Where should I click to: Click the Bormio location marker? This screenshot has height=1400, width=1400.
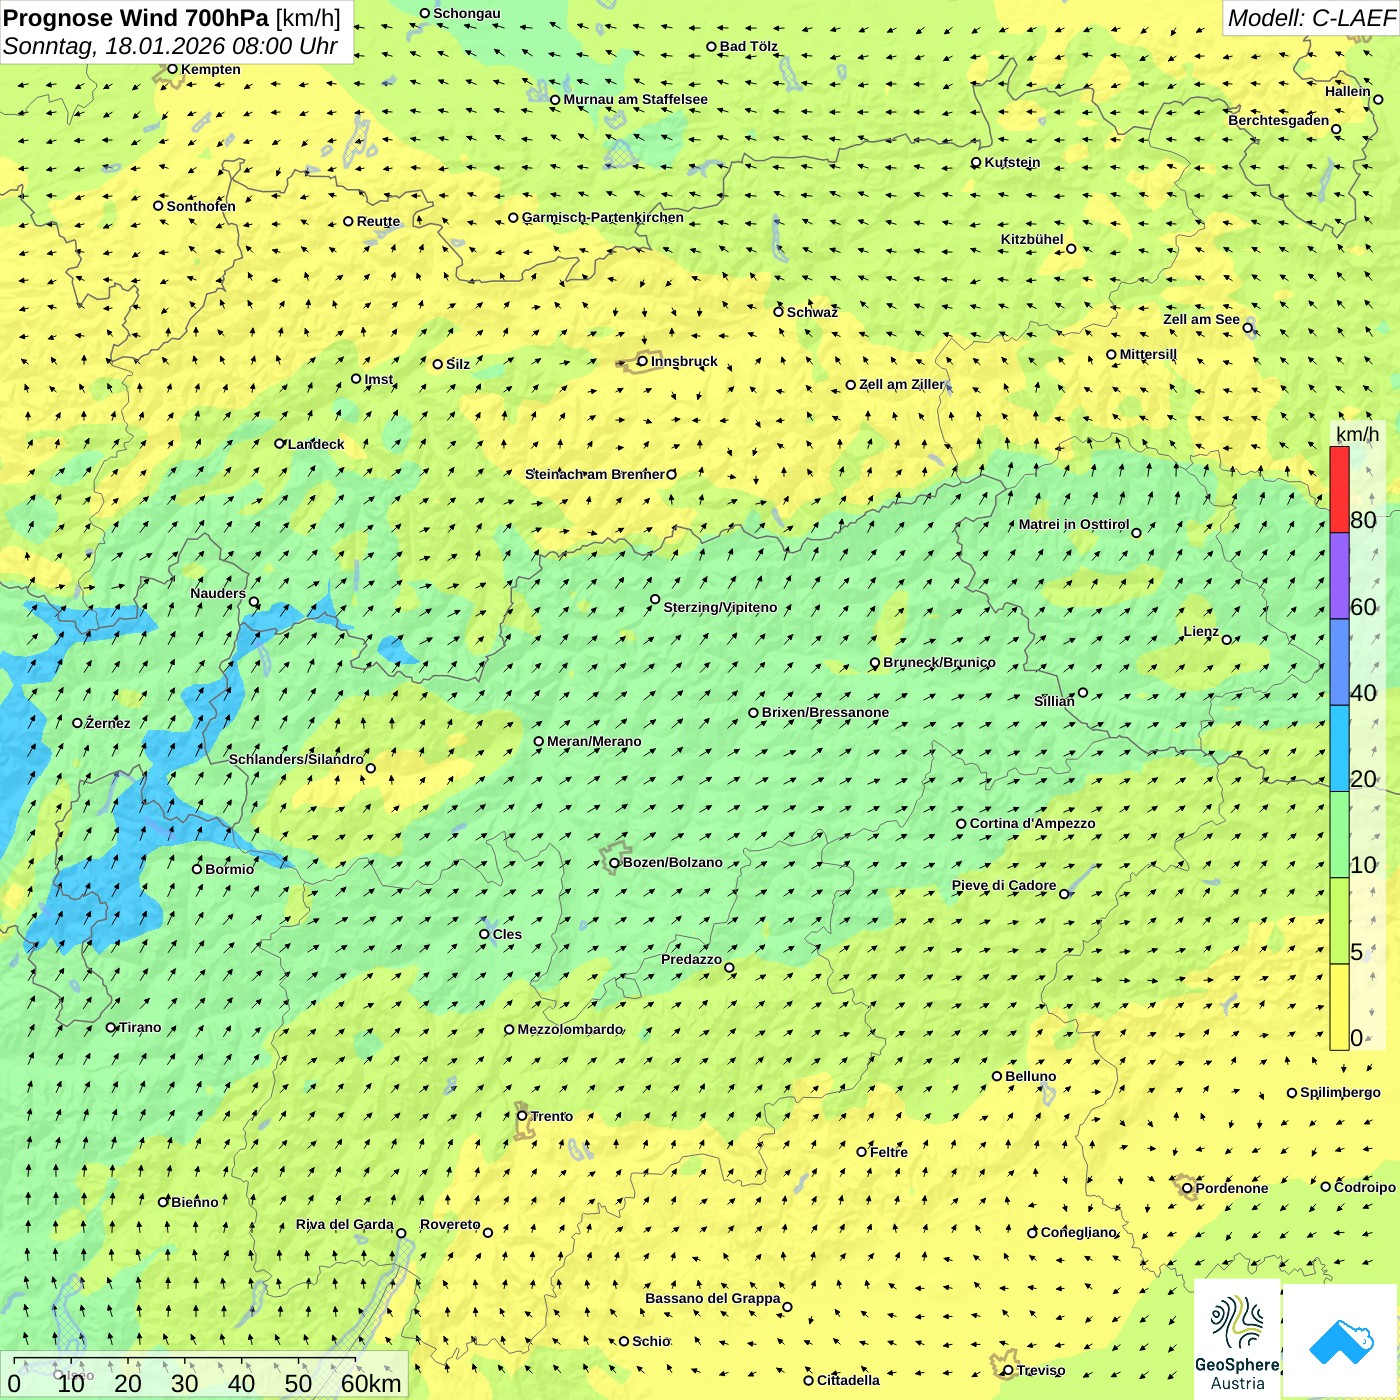pyautogui.click(x=197, y=869)
